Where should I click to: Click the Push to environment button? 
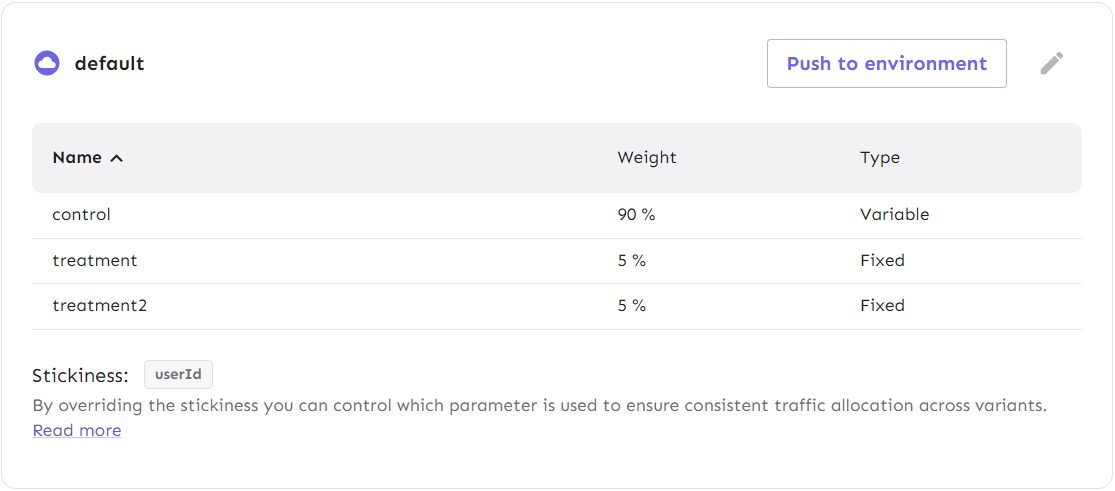pos(887,63)
